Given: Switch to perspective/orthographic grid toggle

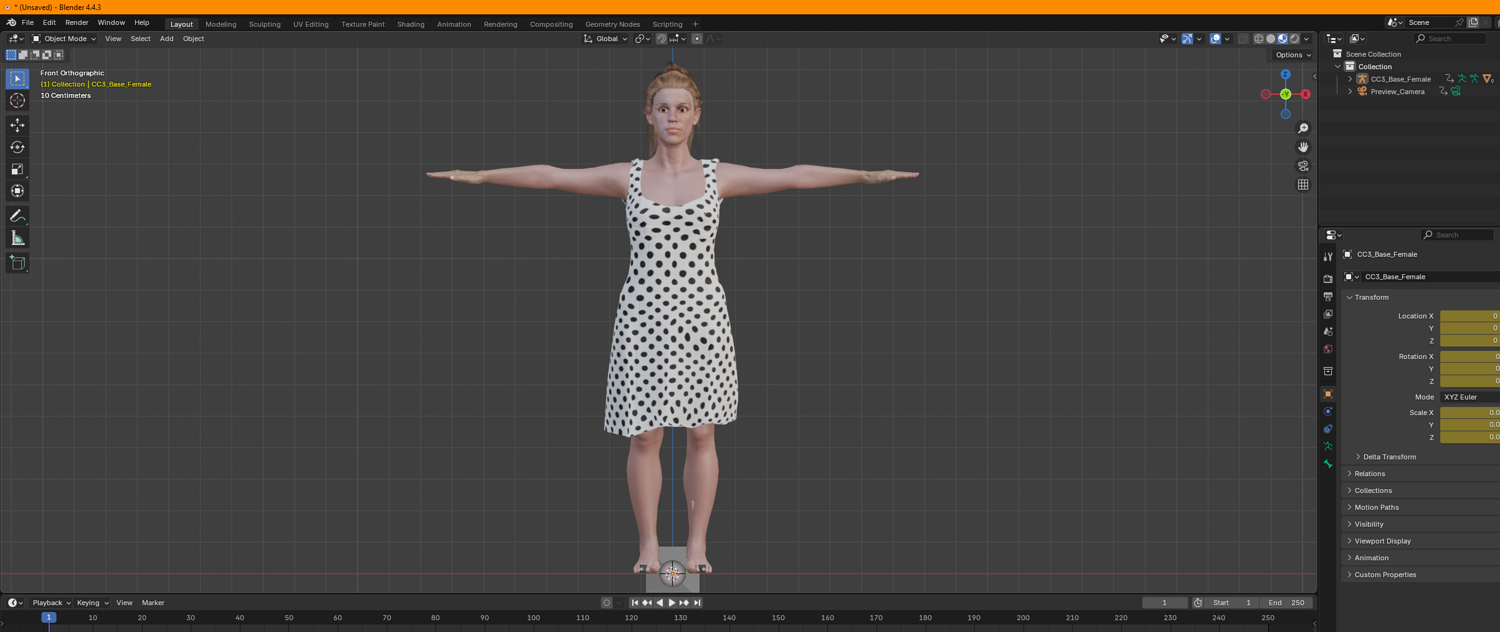Looking at the screenshot, I should [x=1303, y=185].
